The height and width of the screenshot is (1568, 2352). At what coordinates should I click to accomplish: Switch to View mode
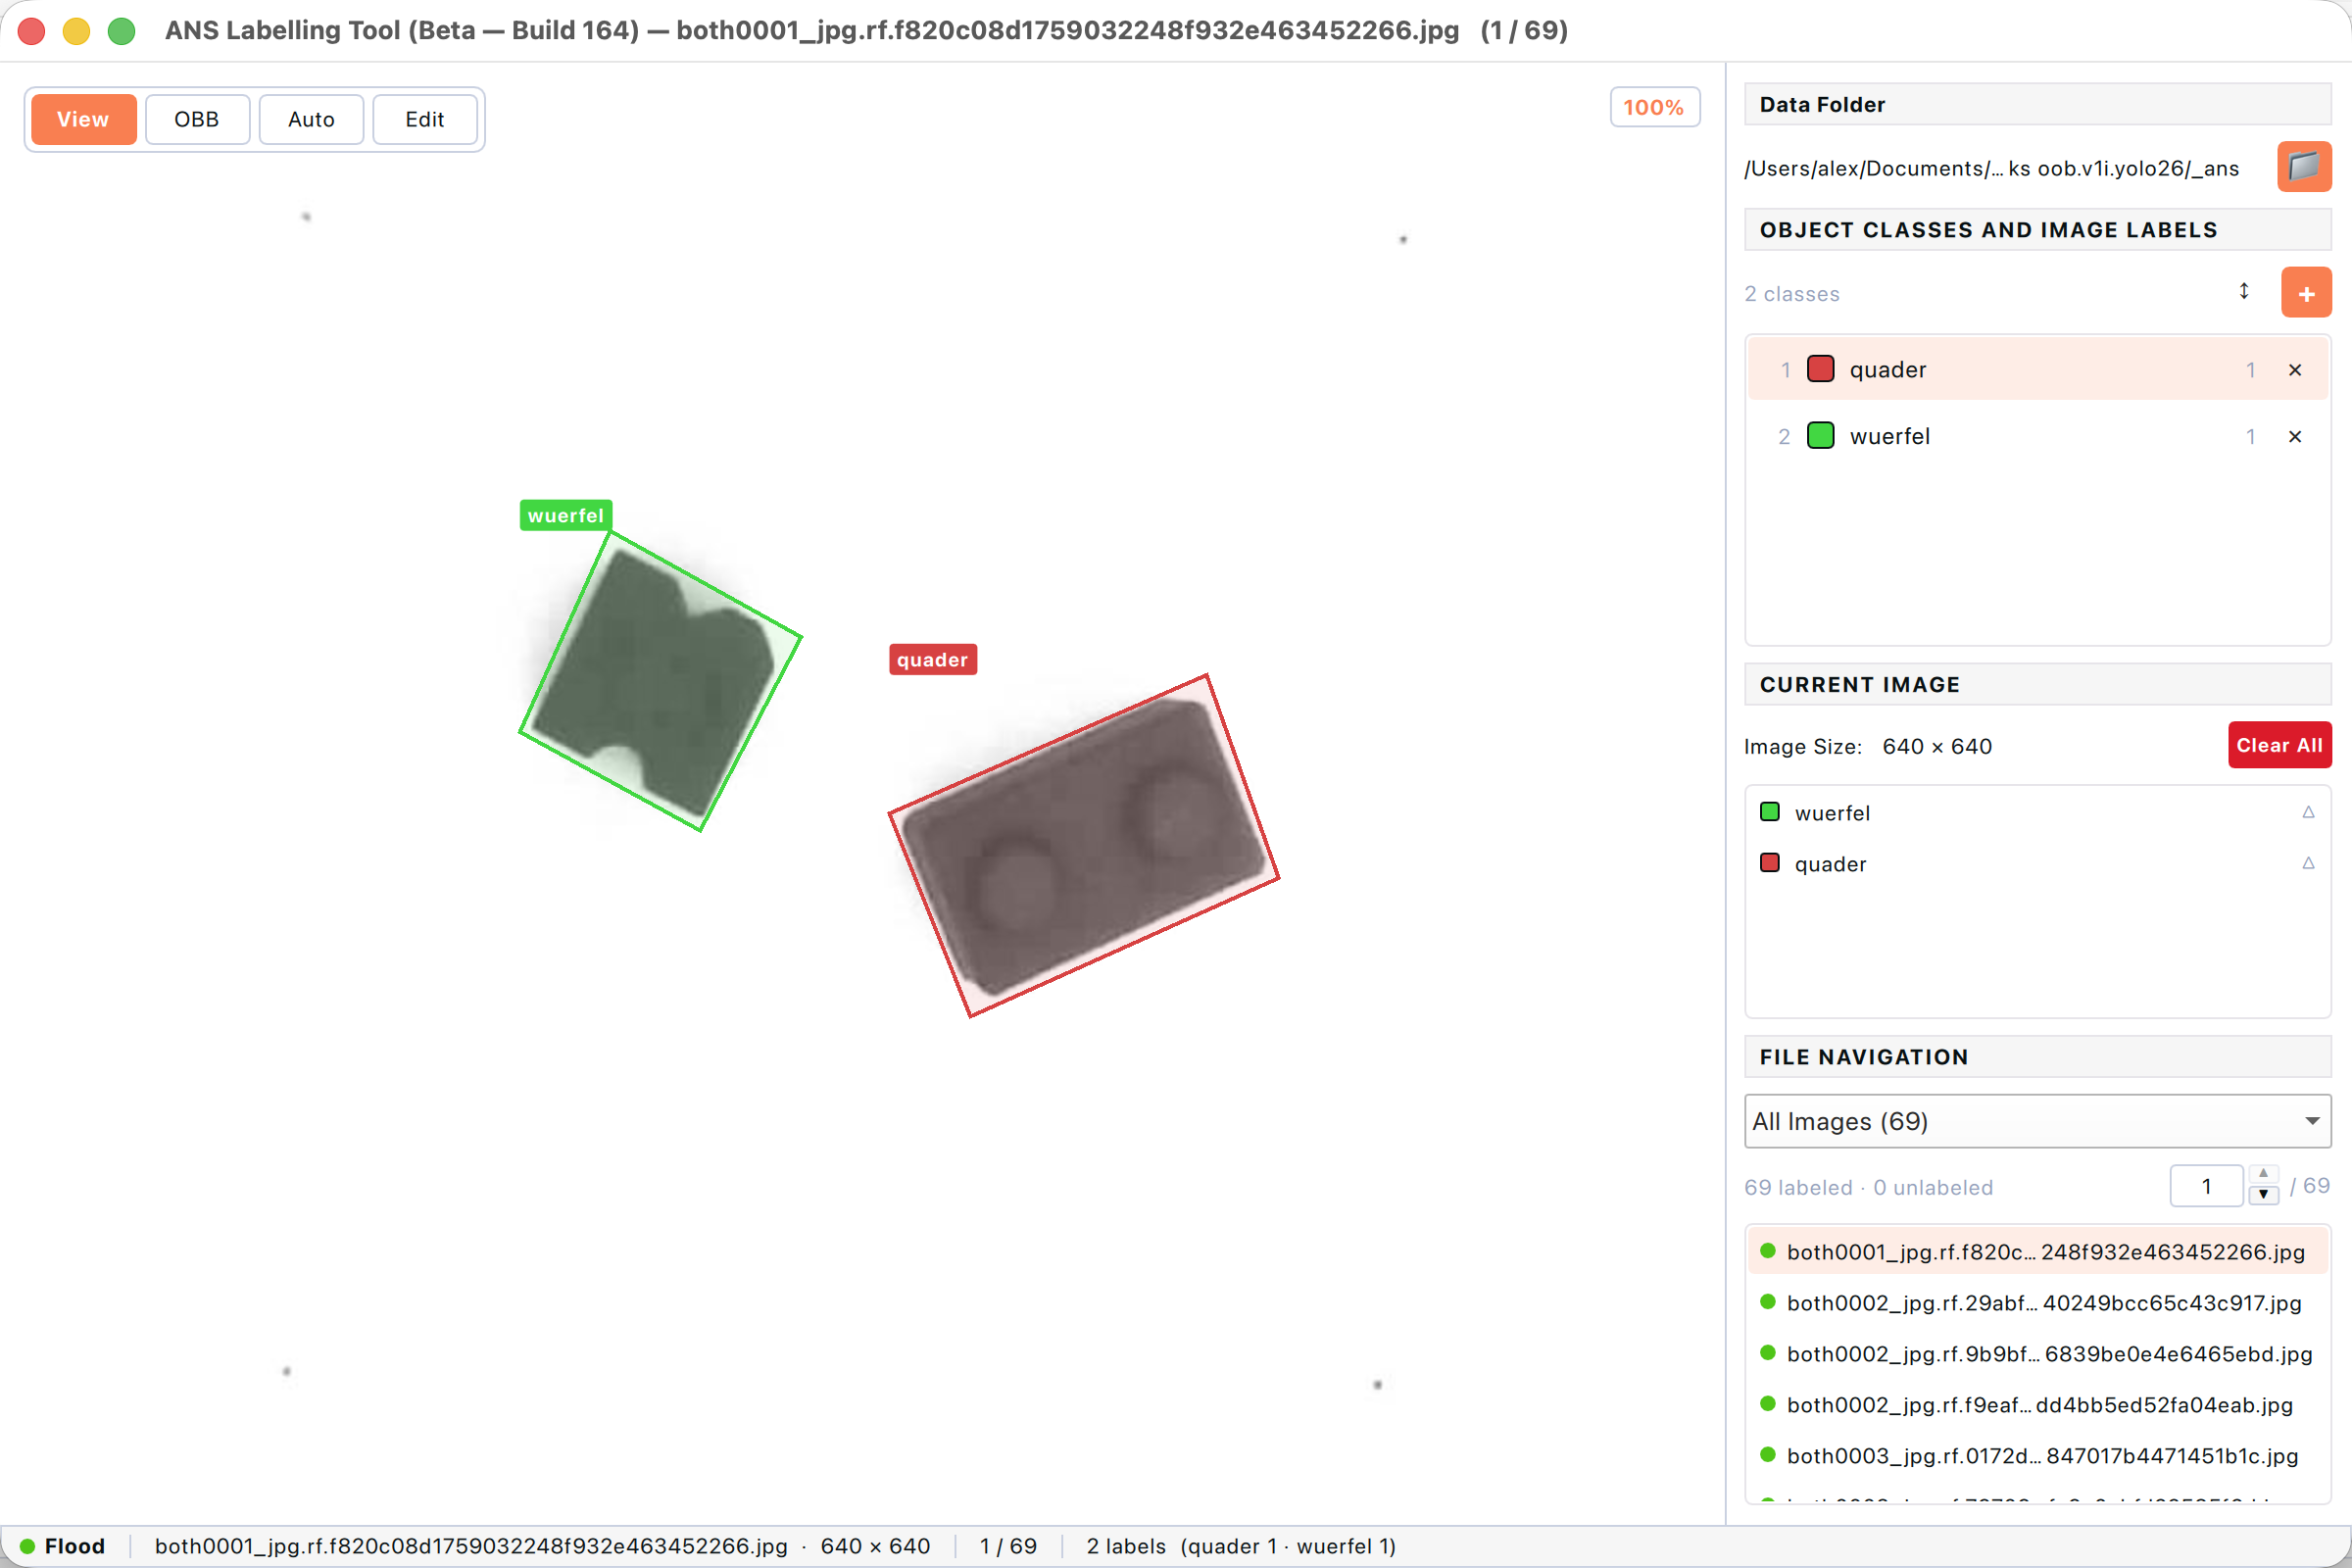coord(83,119)
